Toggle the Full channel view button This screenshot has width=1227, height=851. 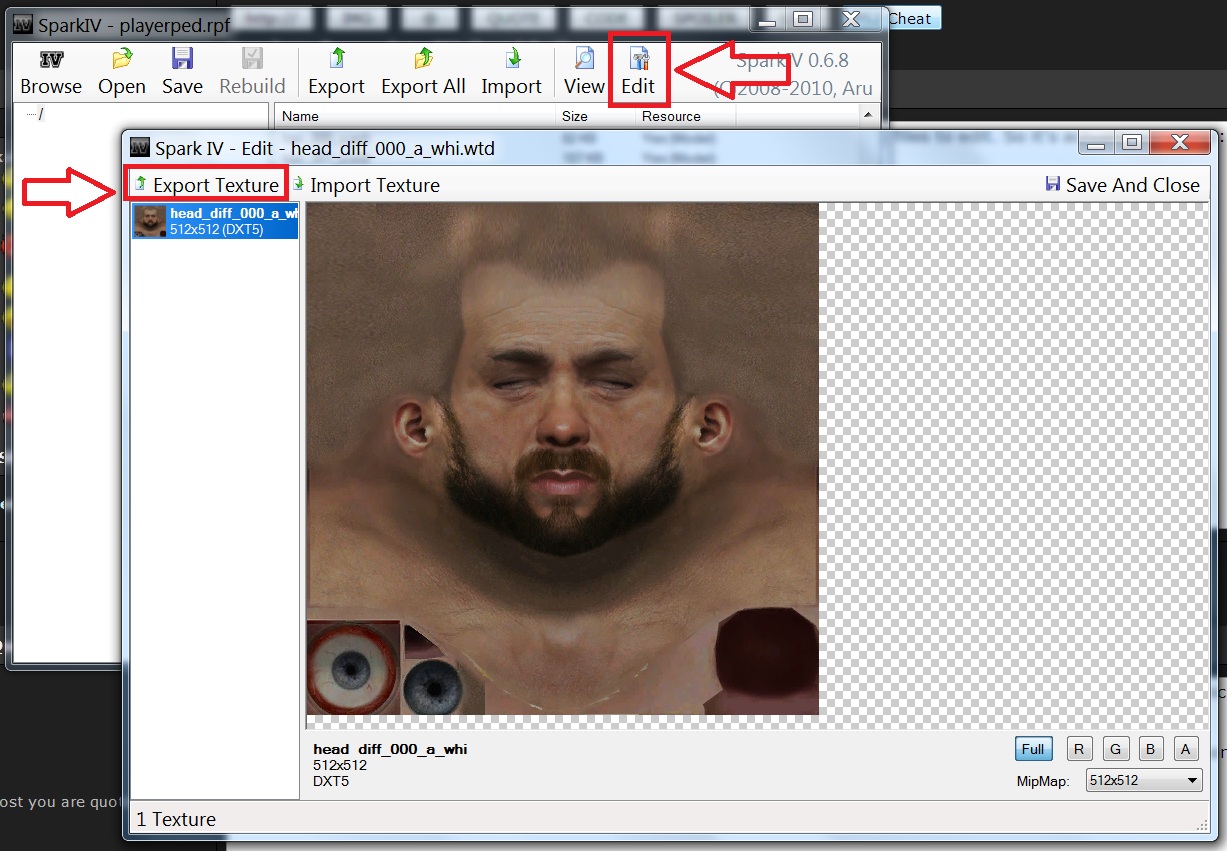(x=1033, y=749)
